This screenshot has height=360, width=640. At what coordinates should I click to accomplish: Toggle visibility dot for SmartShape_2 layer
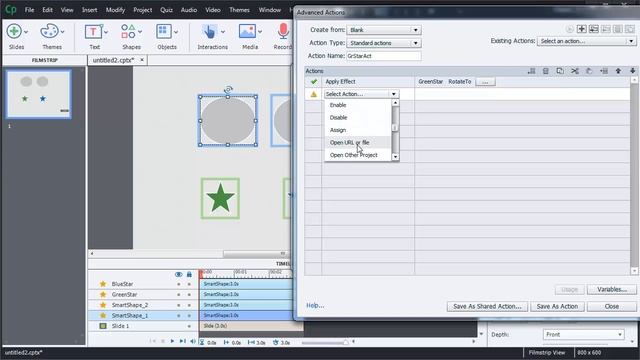(x=178, y=305)
